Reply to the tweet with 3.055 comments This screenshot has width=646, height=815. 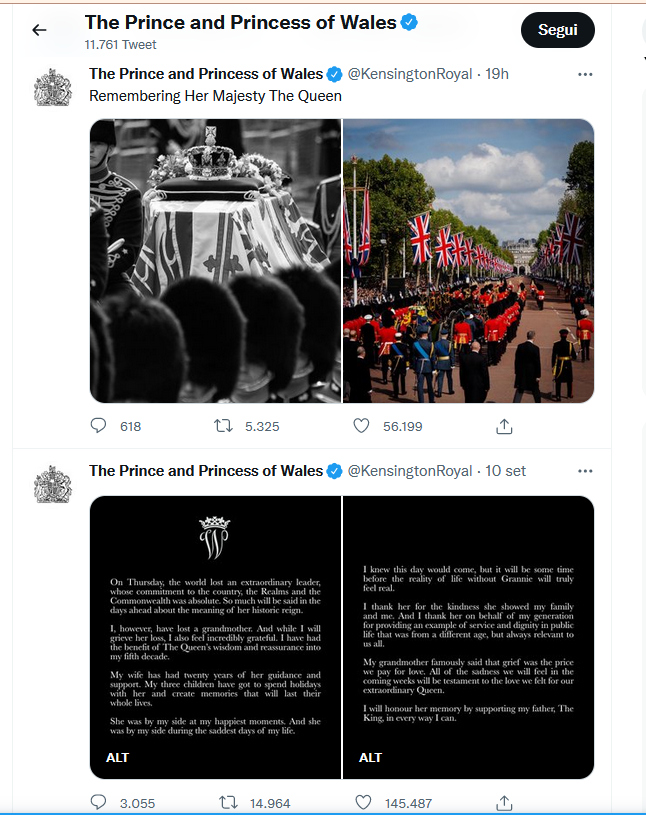[x=98, y=802]
